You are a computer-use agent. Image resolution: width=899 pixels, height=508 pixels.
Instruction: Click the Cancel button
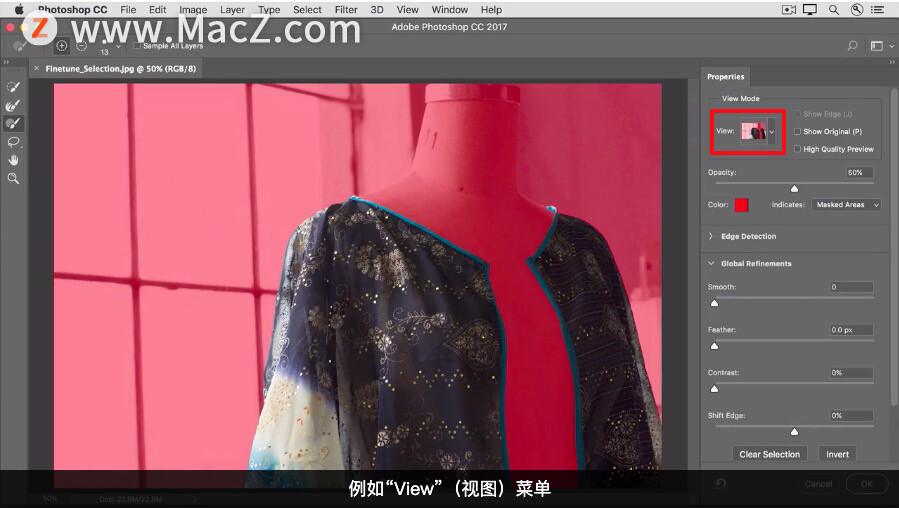click(x=818, y=484)
